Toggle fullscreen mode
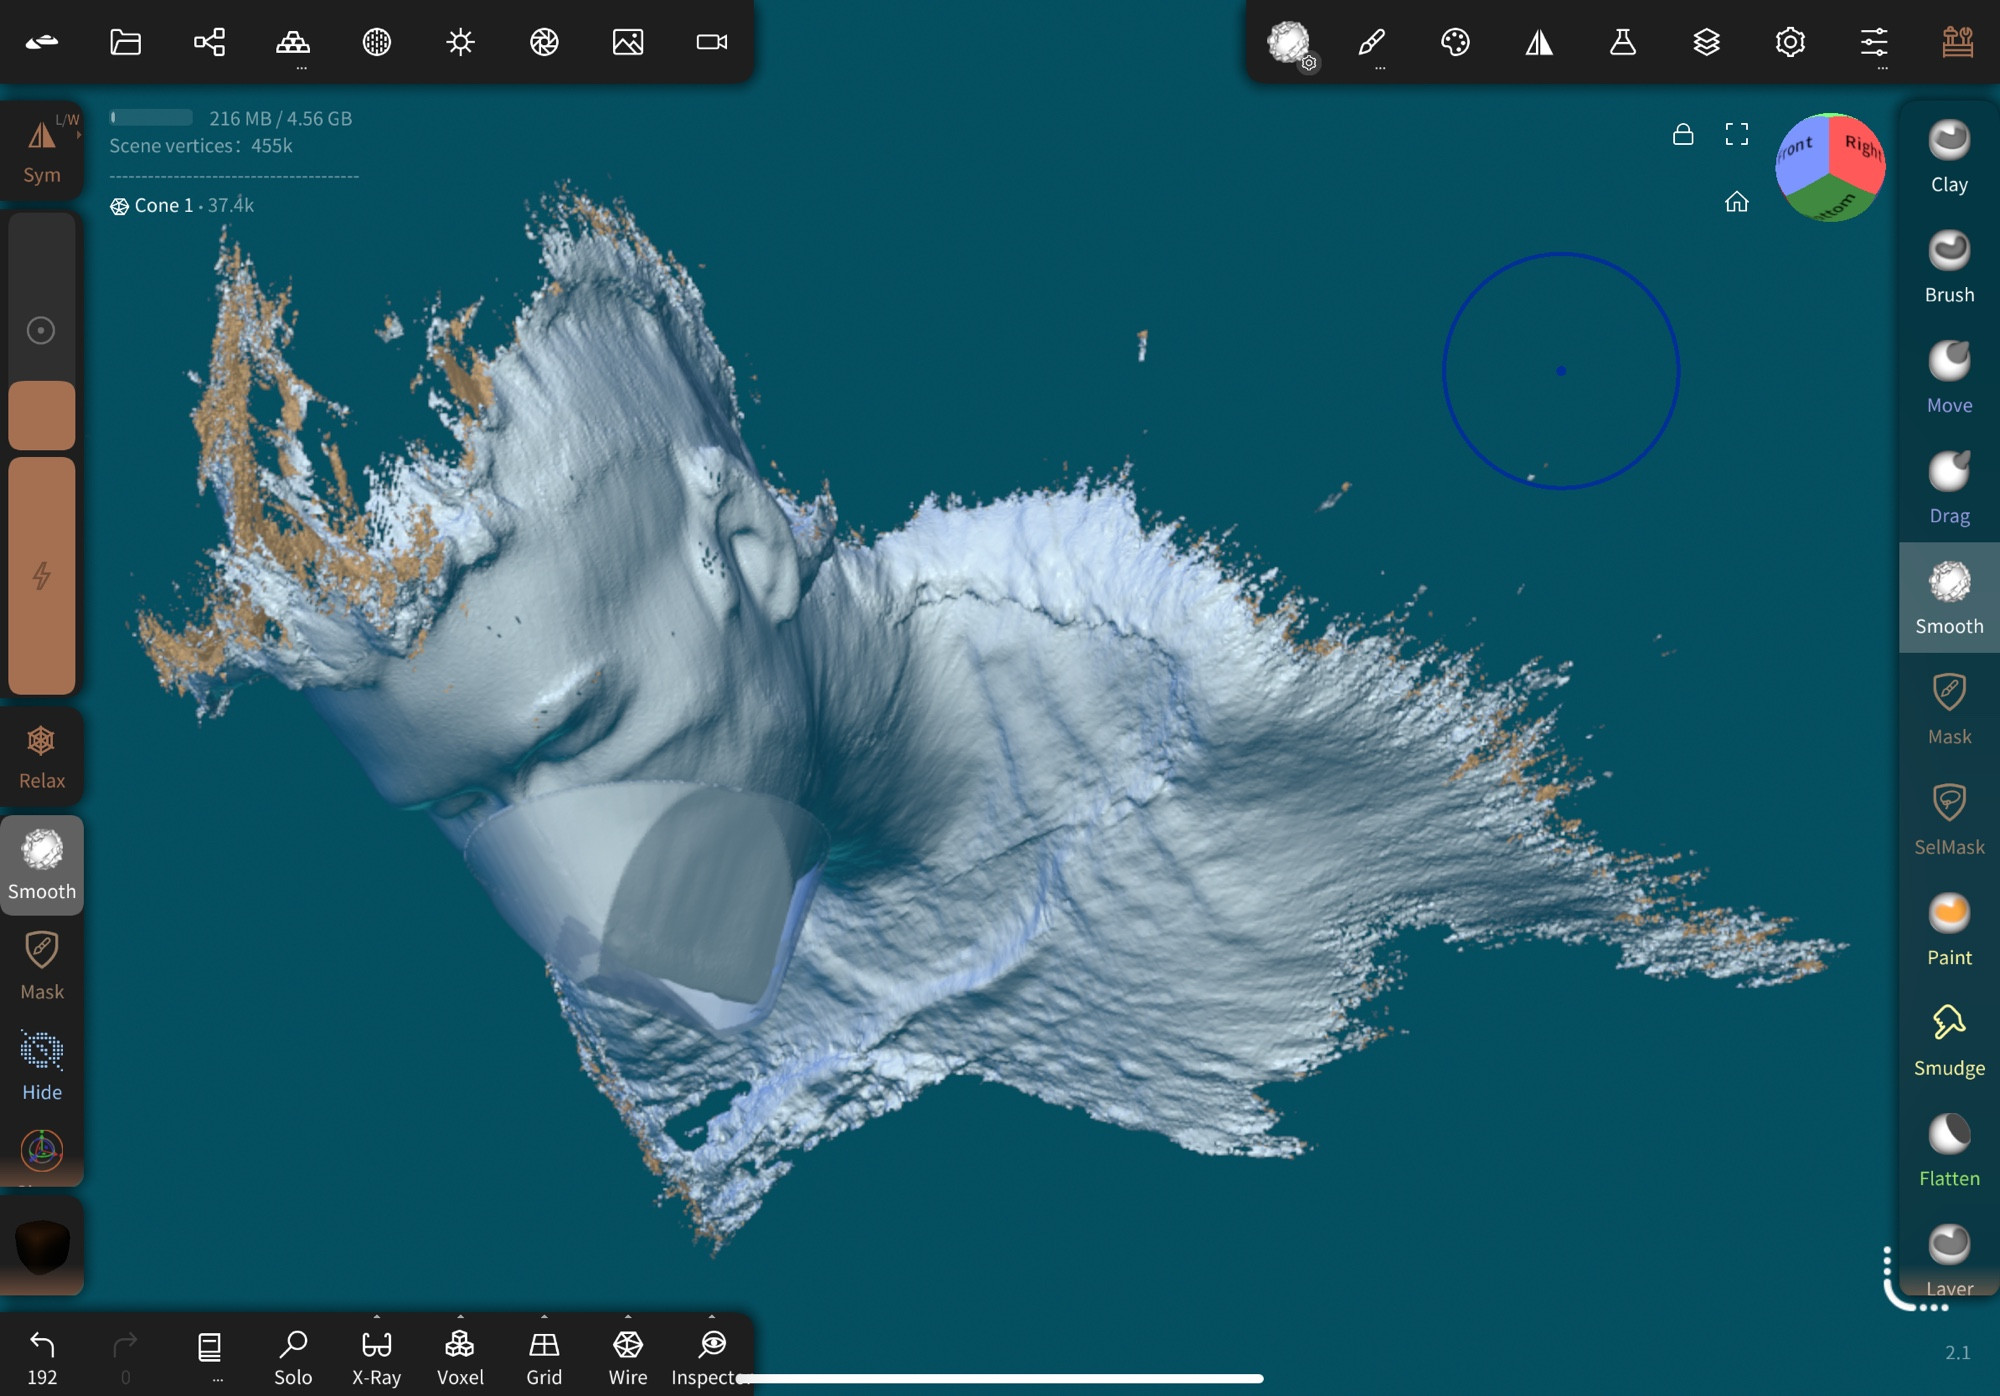 (1737, 134)
